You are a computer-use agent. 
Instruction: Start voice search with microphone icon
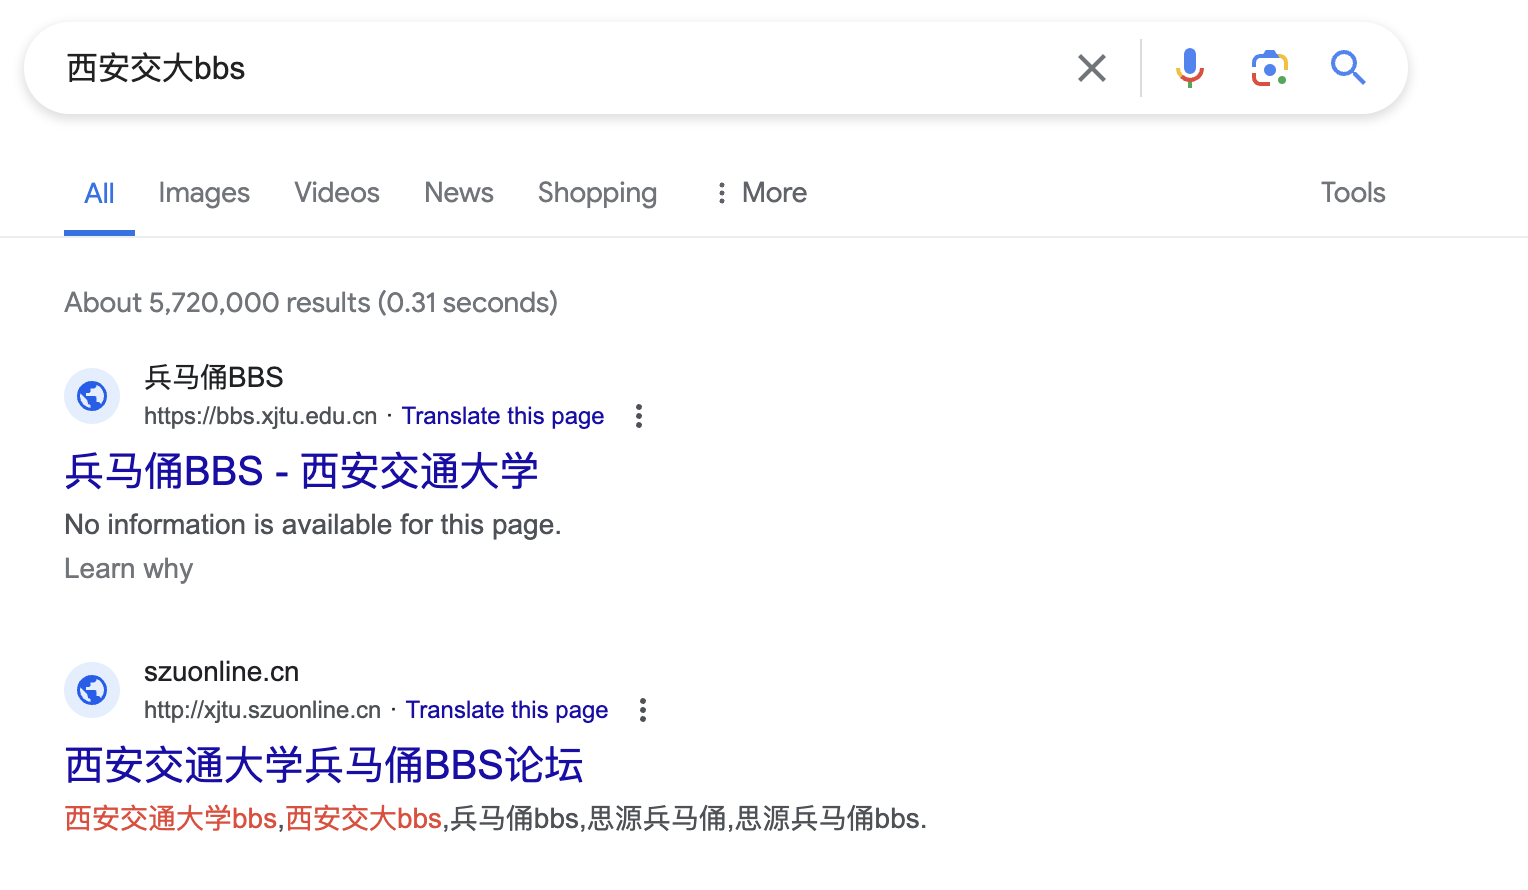click(x=1190, y=68)
